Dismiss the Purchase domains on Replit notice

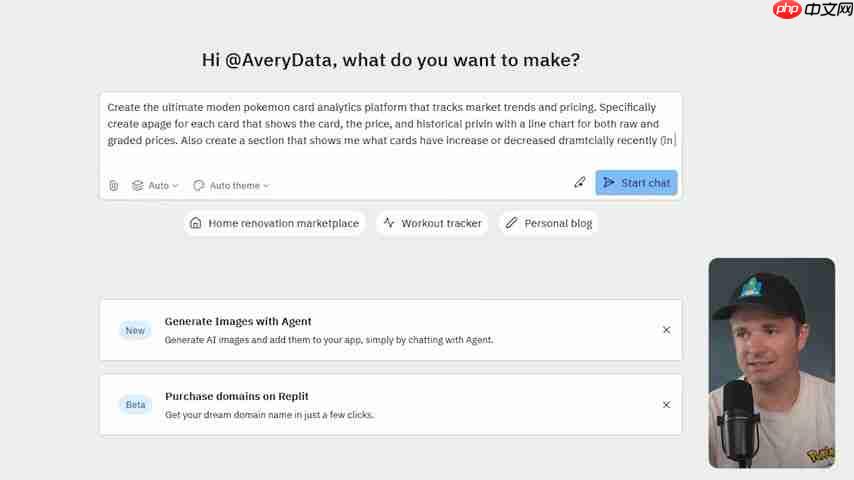pyautogui.click(x=666, y=405)
